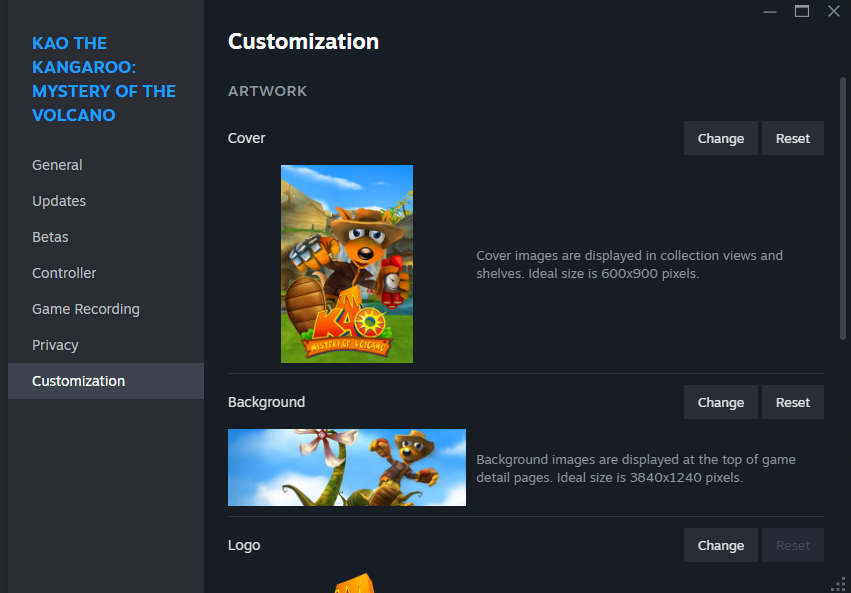
Task: Switch to the Updates tab
Action: click(x=59, y=201)
